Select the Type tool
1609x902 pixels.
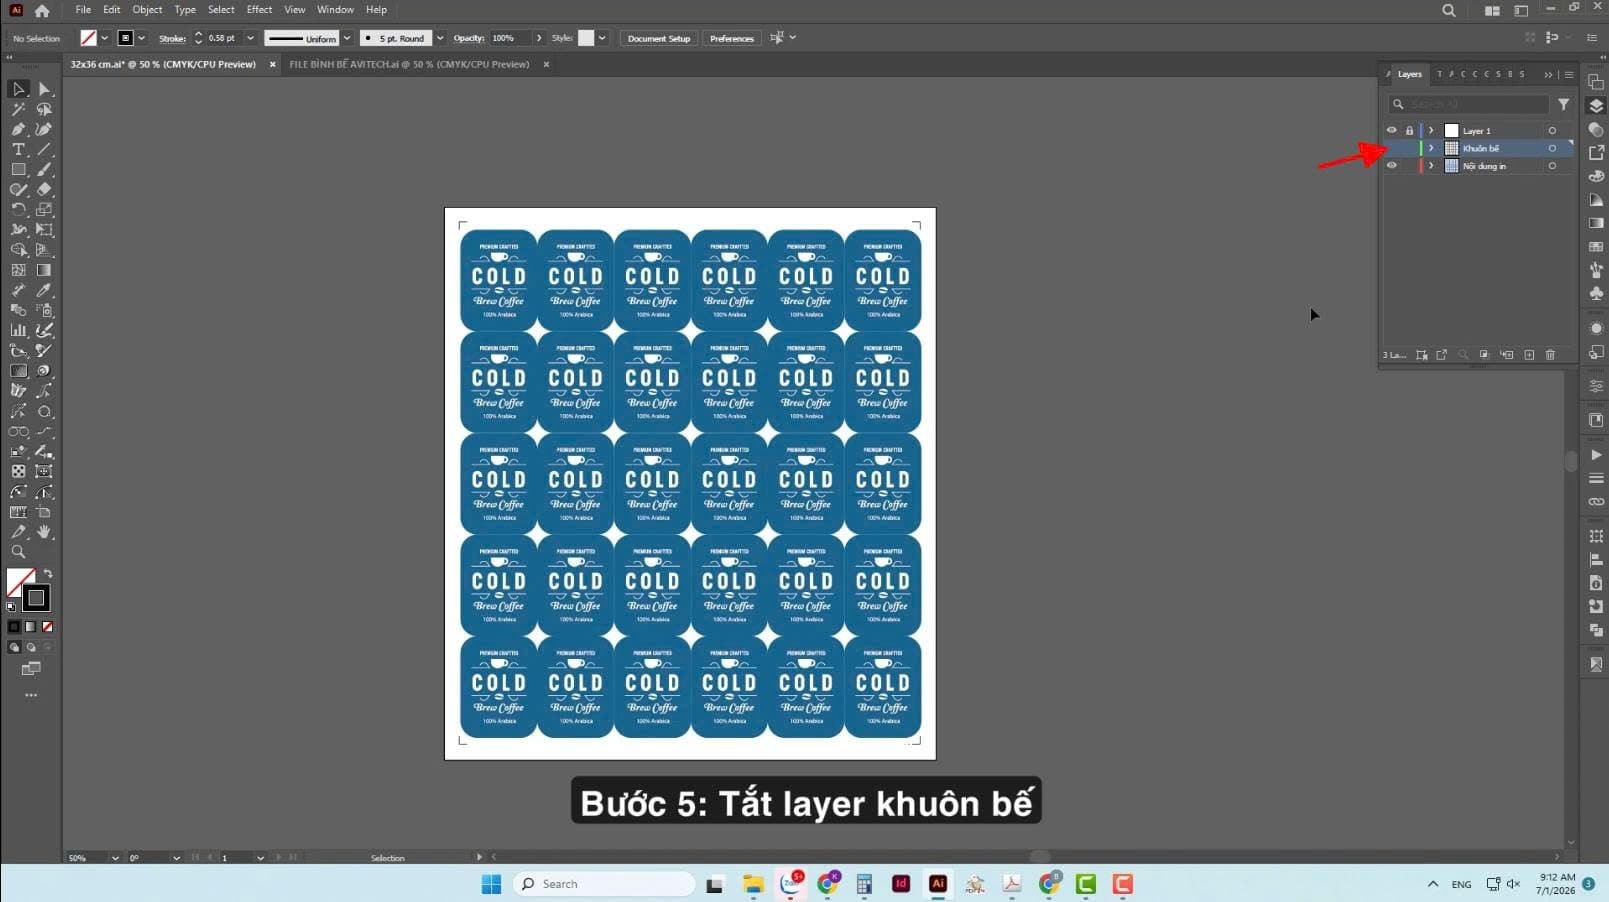pos(18,149)
